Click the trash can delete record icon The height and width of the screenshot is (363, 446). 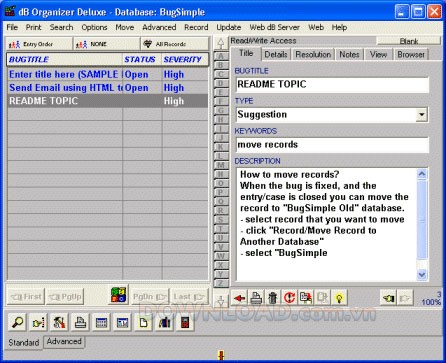[x=273, y=298]
